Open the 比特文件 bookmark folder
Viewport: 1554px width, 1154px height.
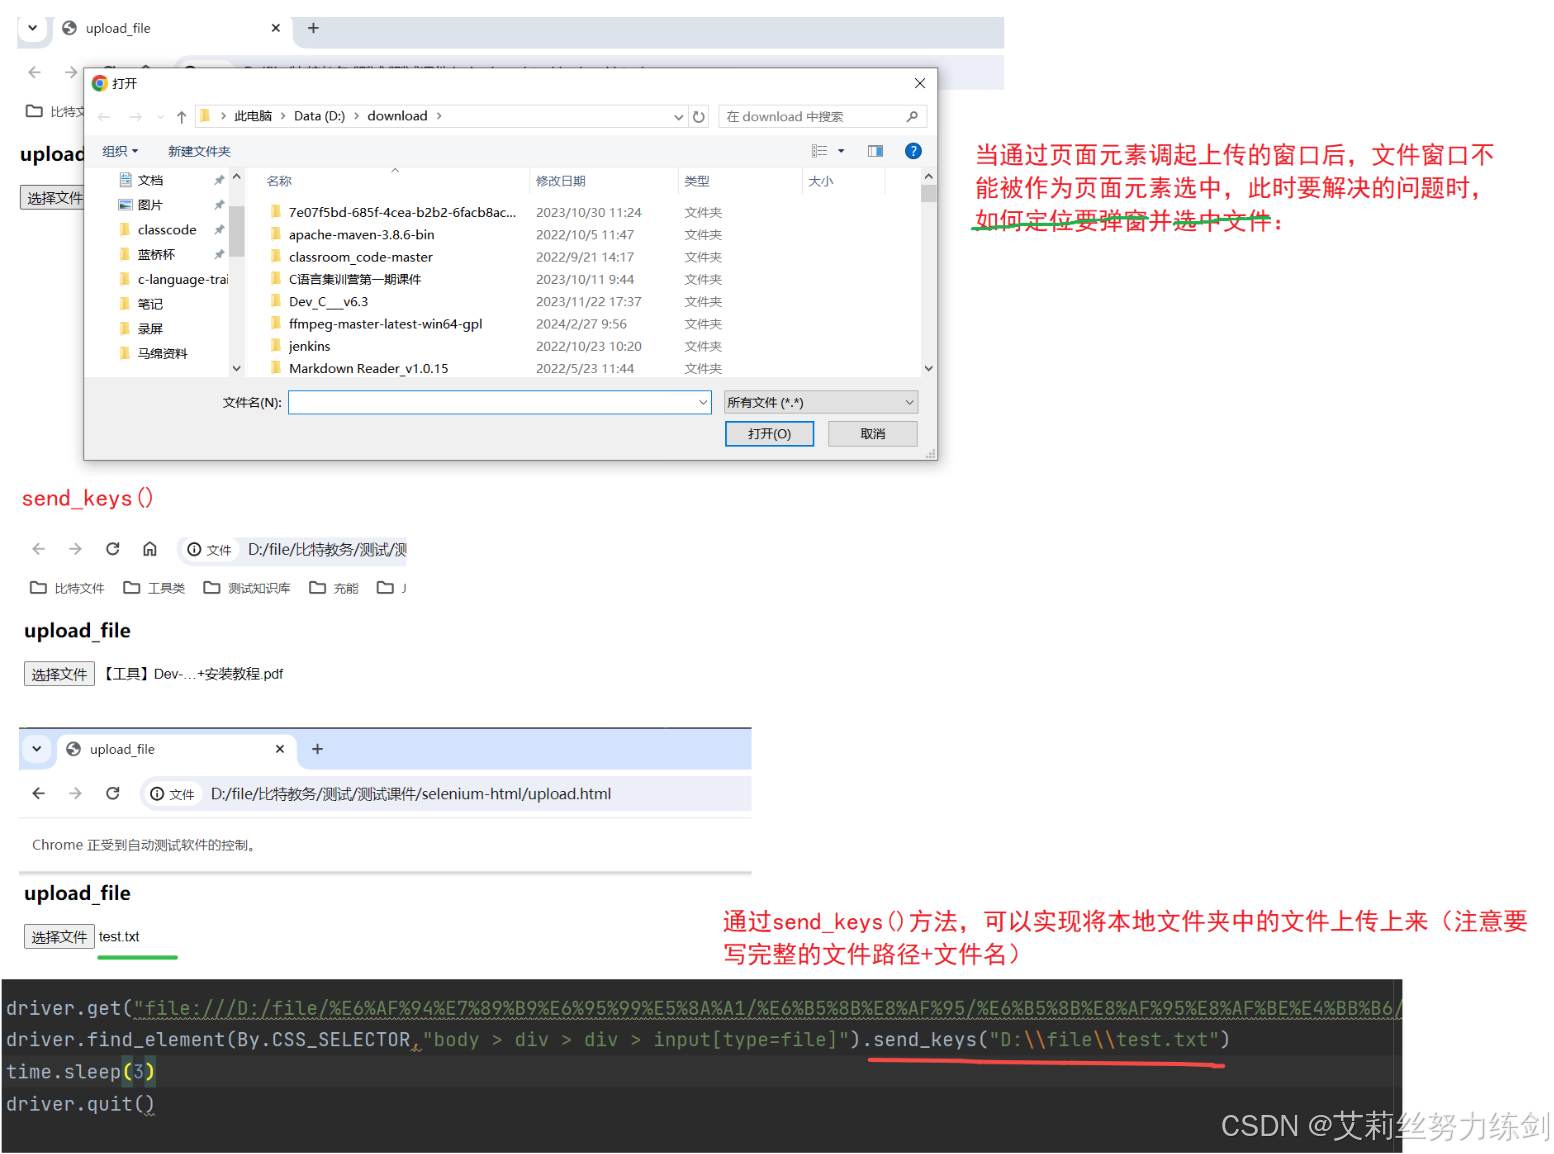point(67,588)
